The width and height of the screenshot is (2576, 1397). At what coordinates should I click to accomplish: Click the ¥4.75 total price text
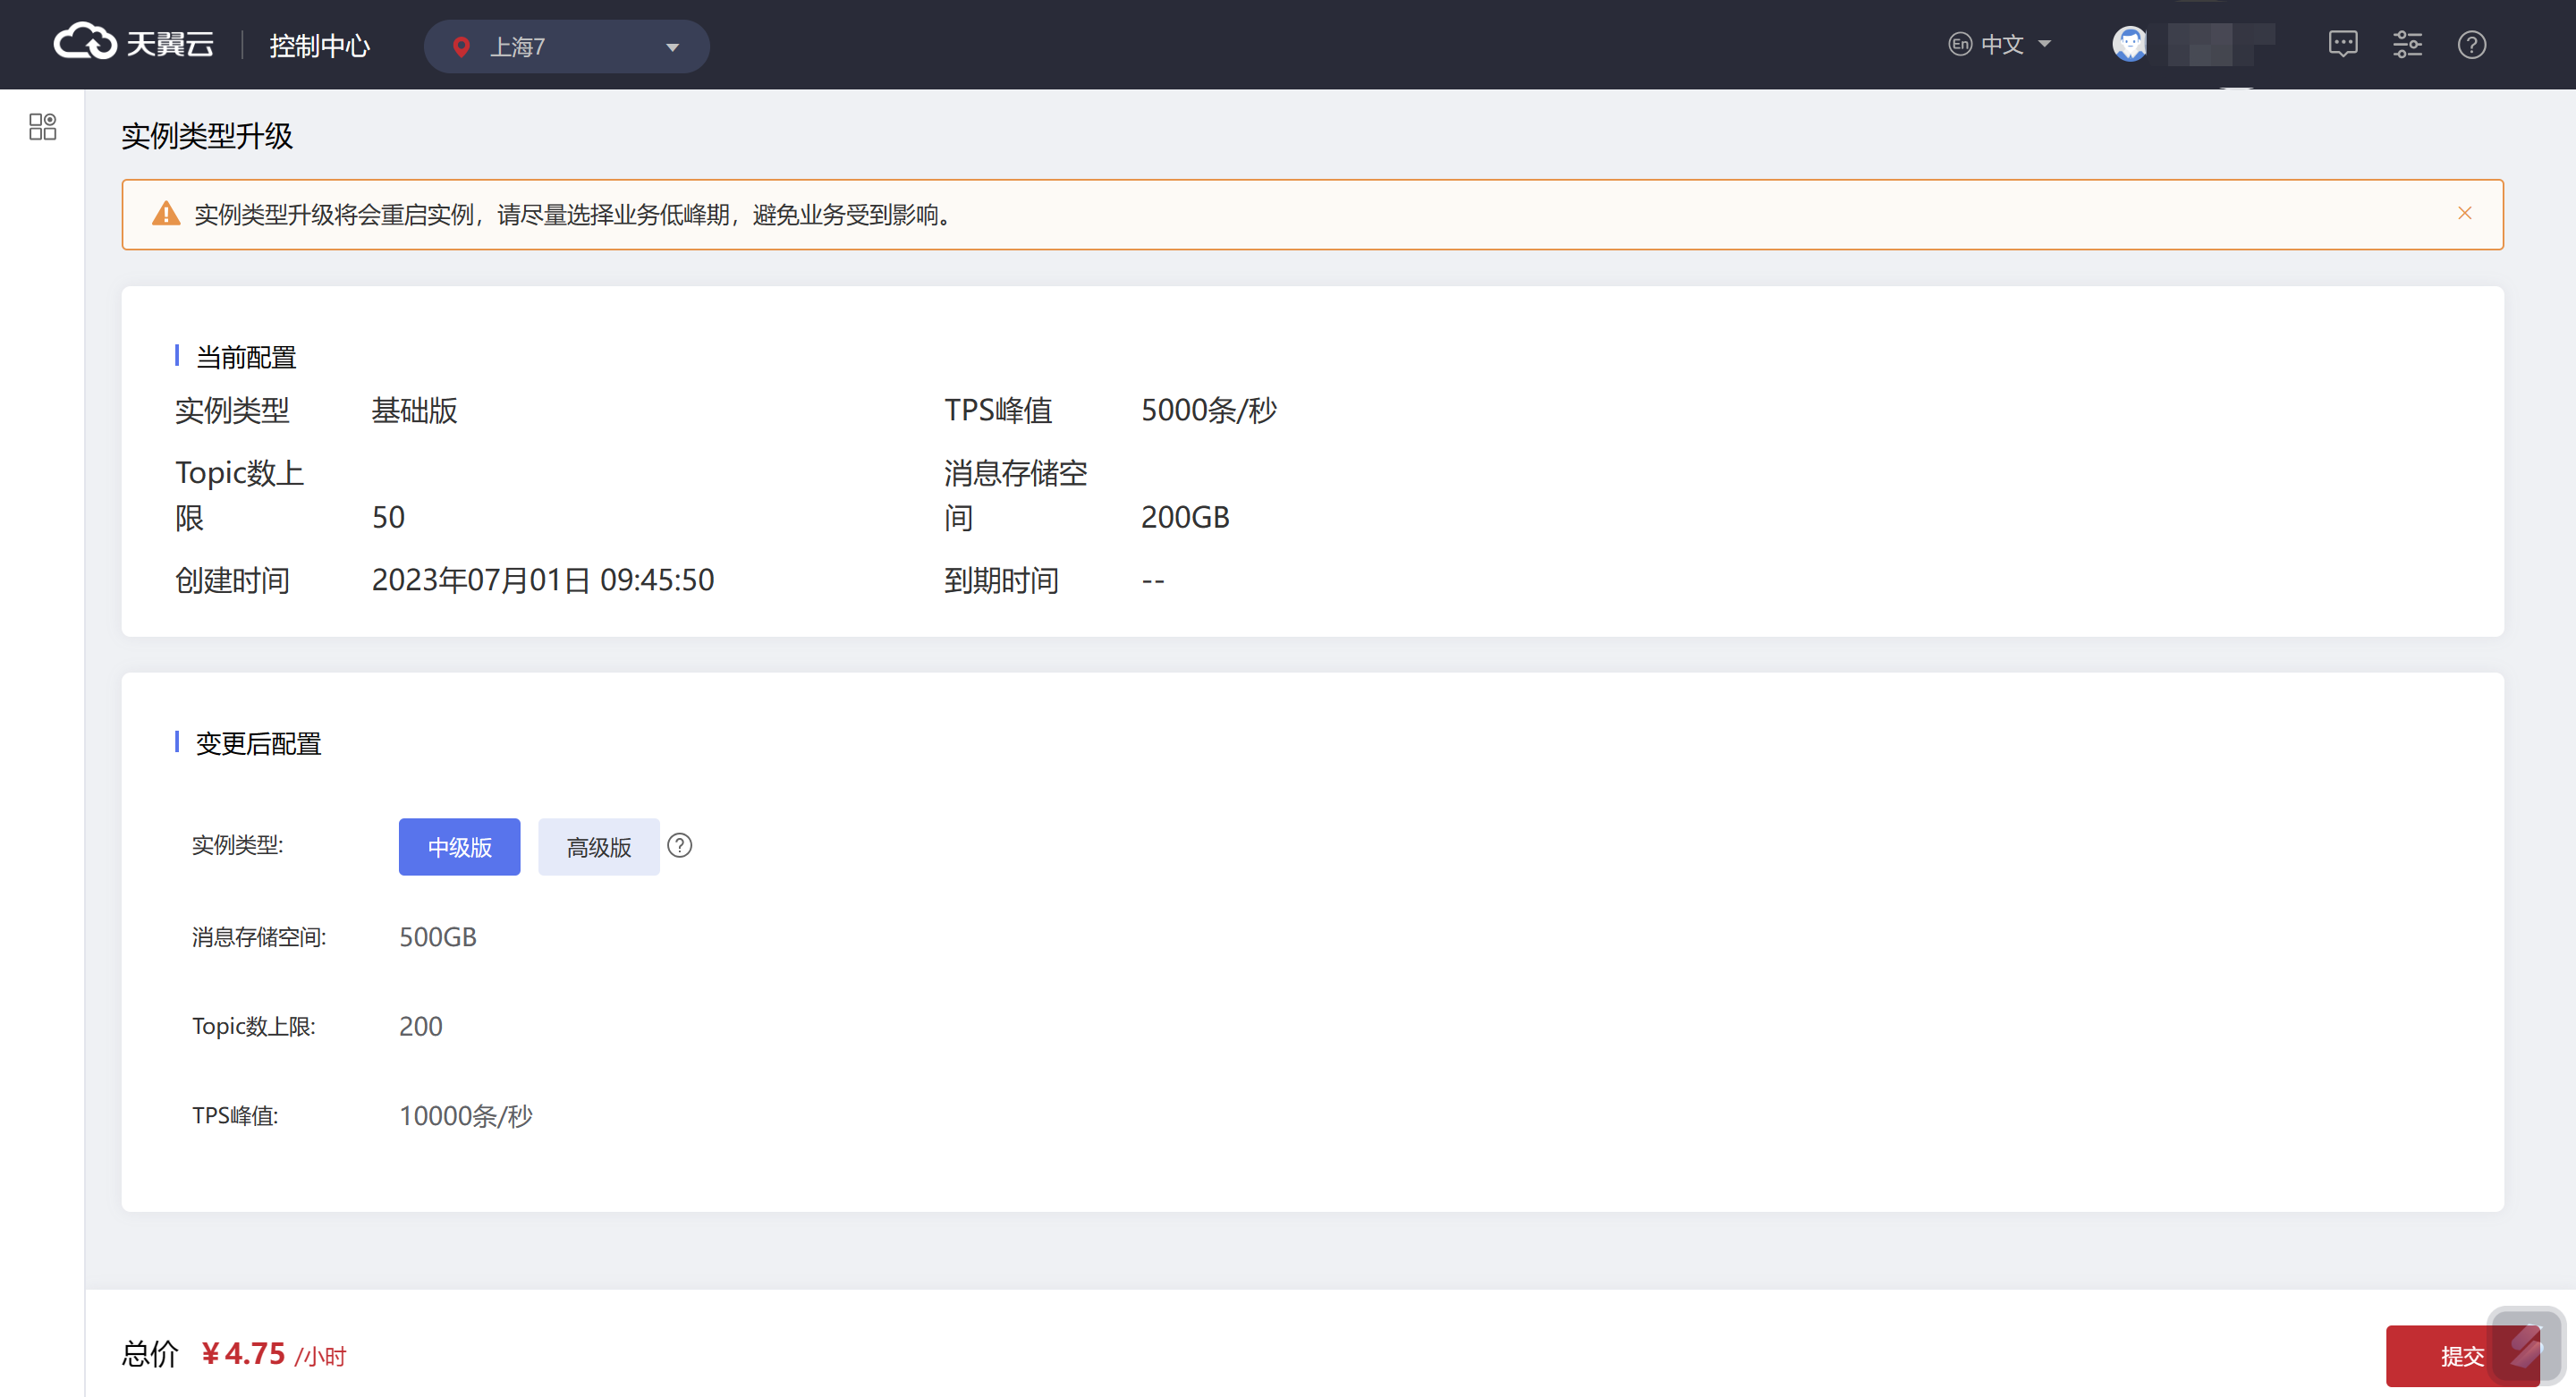click(x=243, y=1353)
